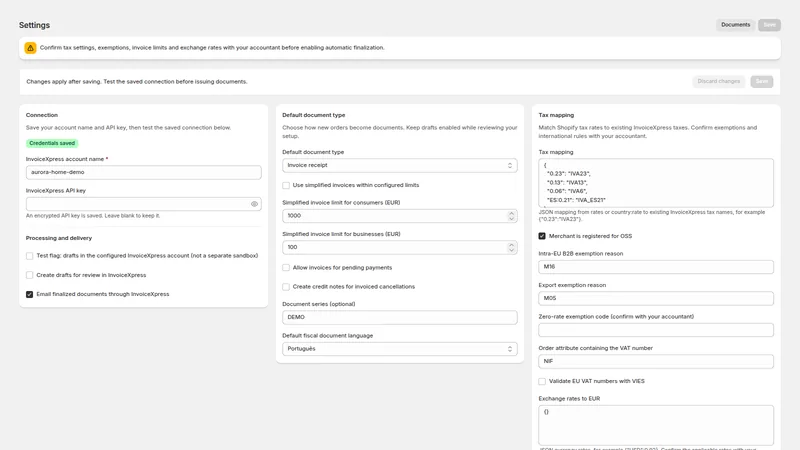Click the Processing and delivery heading
This screenshot has height=450, width=800.
[59, 238]
